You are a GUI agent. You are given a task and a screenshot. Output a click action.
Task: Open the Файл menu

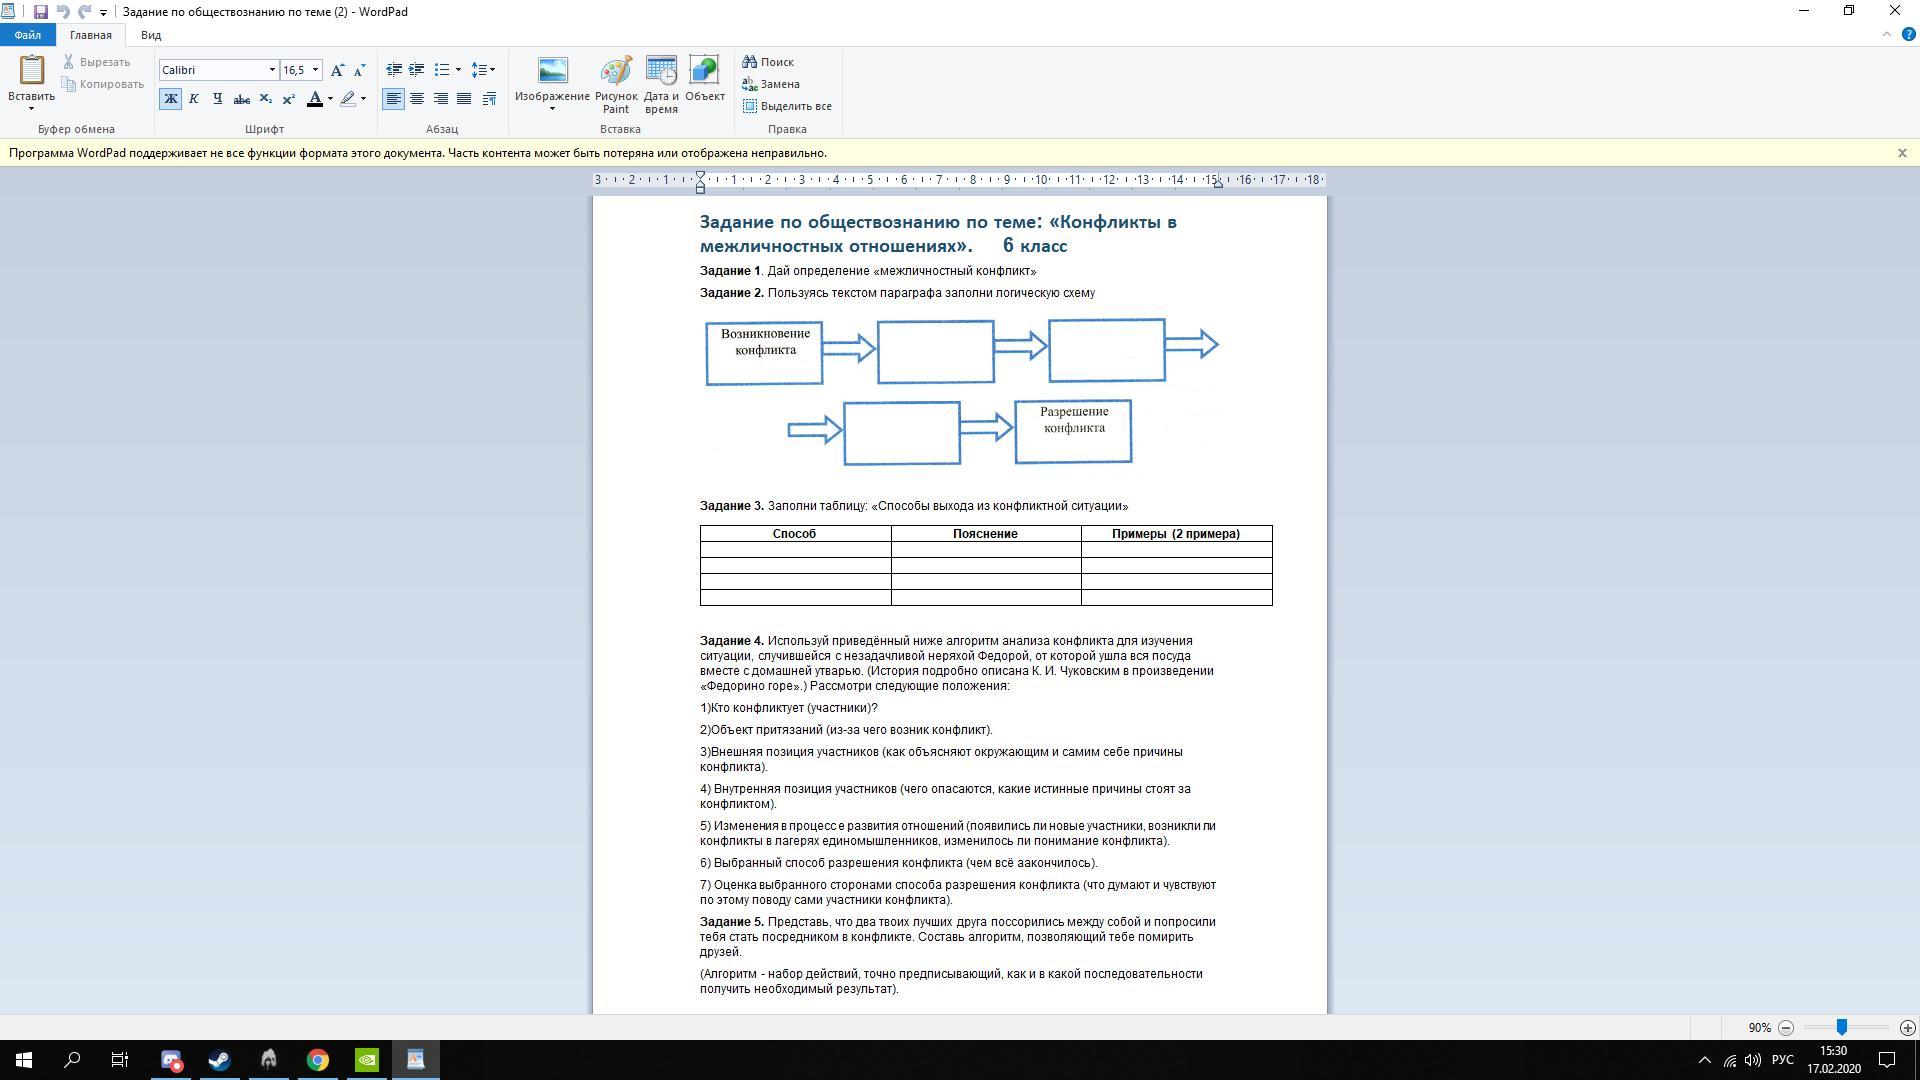tap(28, 35)
